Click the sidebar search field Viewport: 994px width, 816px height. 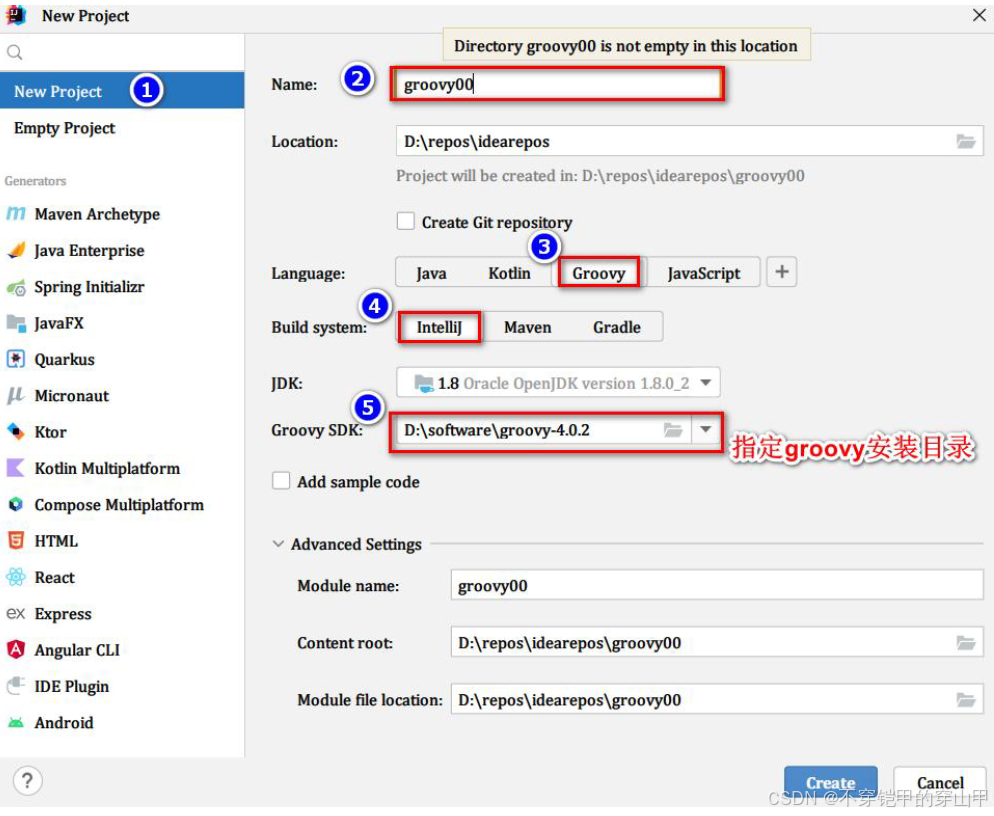(x=122, y=52)
